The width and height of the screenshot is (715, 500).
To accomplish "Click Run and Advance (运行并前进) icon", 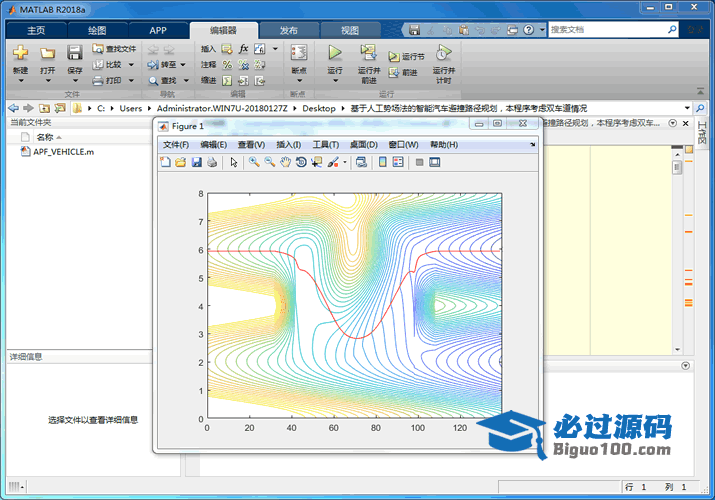I will (368, 53).
